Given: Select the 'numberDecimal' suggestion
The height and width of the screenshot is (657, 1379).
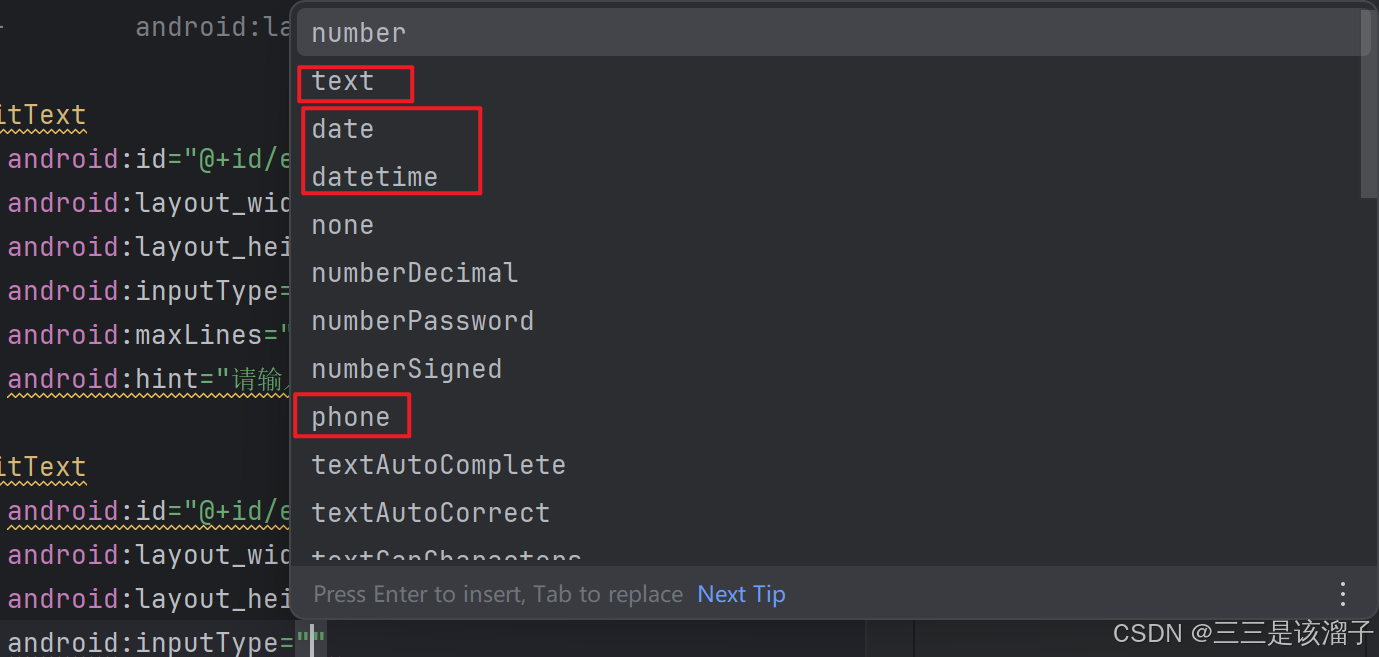Looking at the screenshot, I should (x=414, y=273).
